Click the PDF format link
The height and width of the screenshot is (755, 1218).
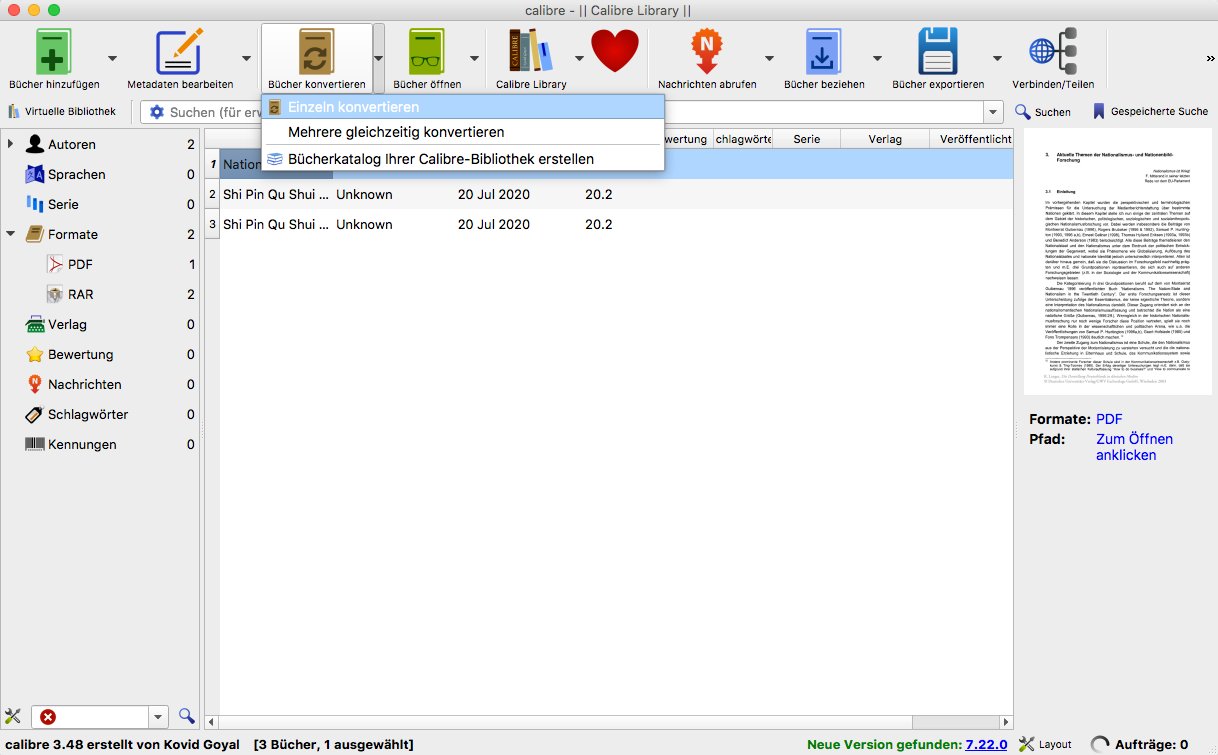pos(1109,419)
